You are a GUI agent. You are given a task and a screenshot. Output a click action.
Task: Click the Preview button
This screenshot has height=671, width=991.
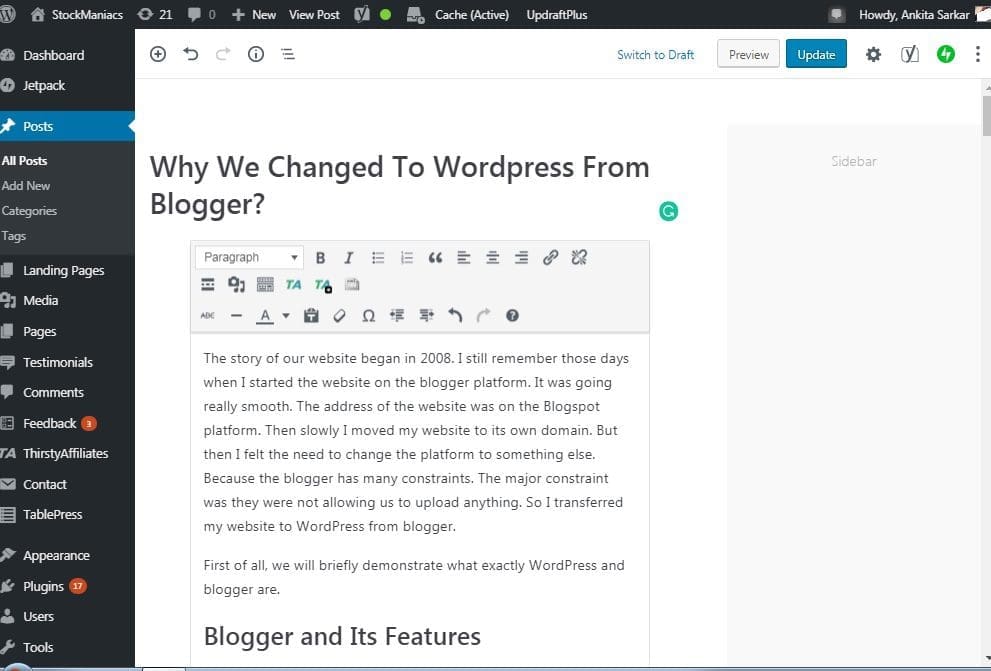click(x=748, y=55)
